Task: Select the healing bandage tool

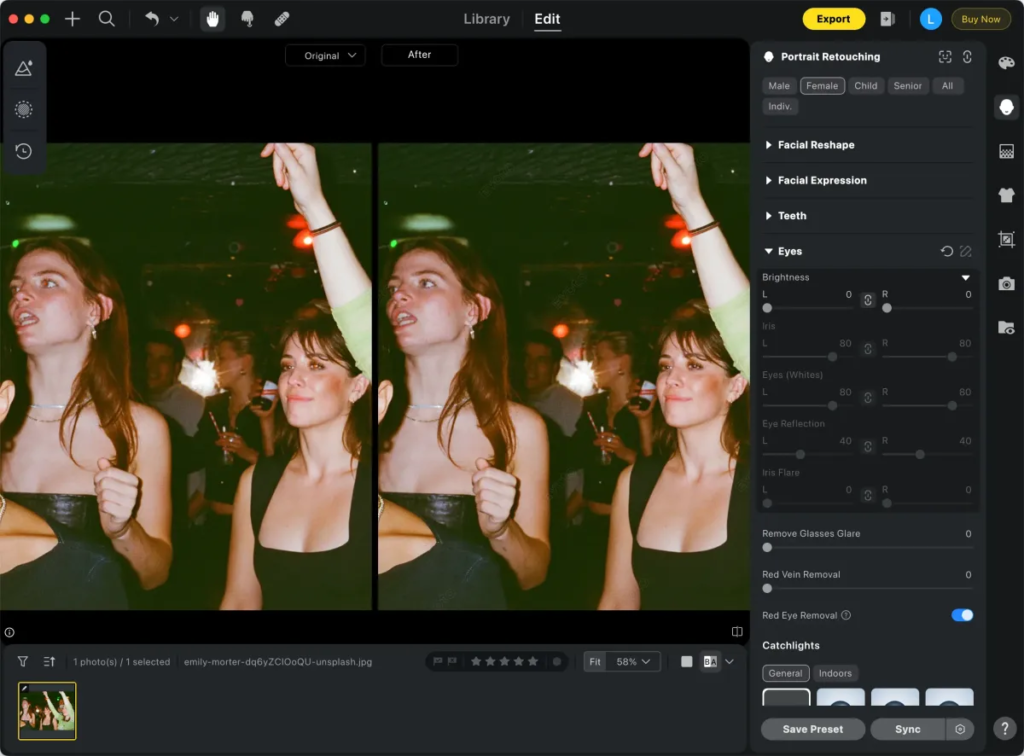Action: pyautogui.click(x=281, y=19)
